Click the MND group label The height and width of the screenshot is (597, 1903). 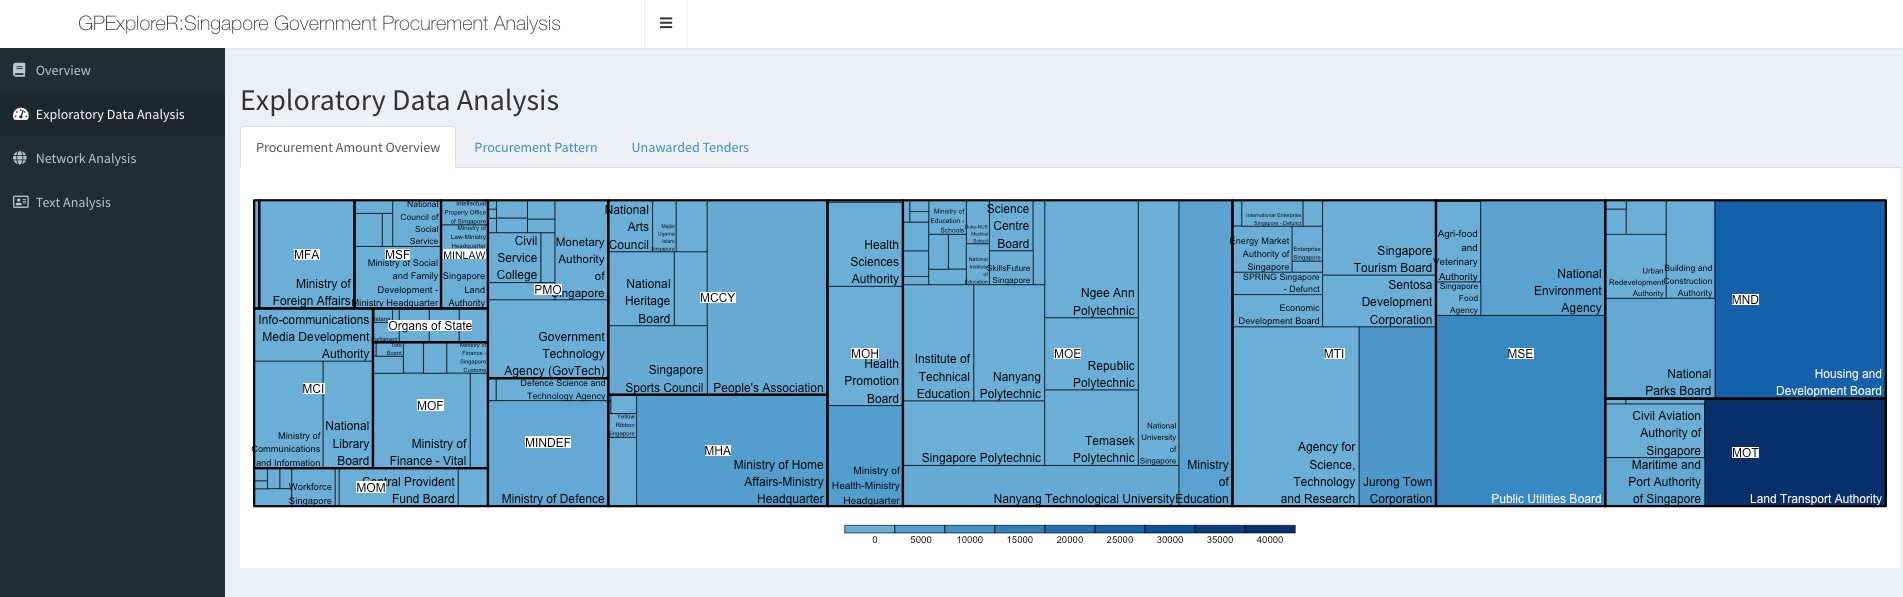point(1745,300)
